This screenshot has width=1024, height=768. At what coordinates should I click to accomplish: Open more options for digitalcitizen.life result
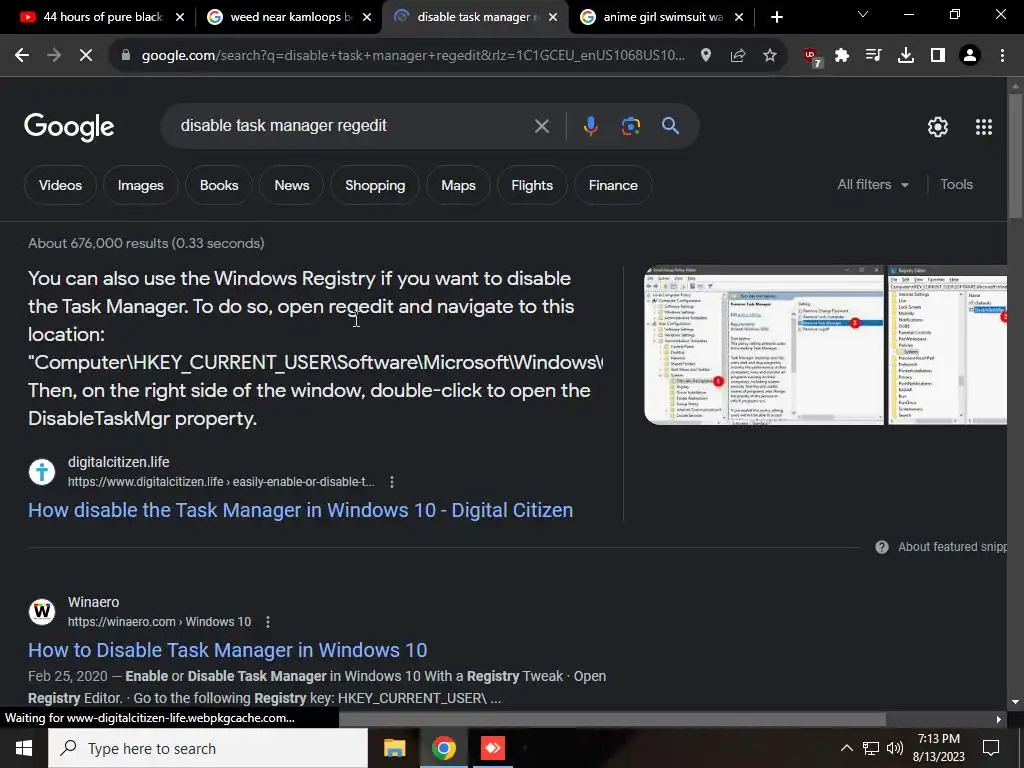[392, 482]
